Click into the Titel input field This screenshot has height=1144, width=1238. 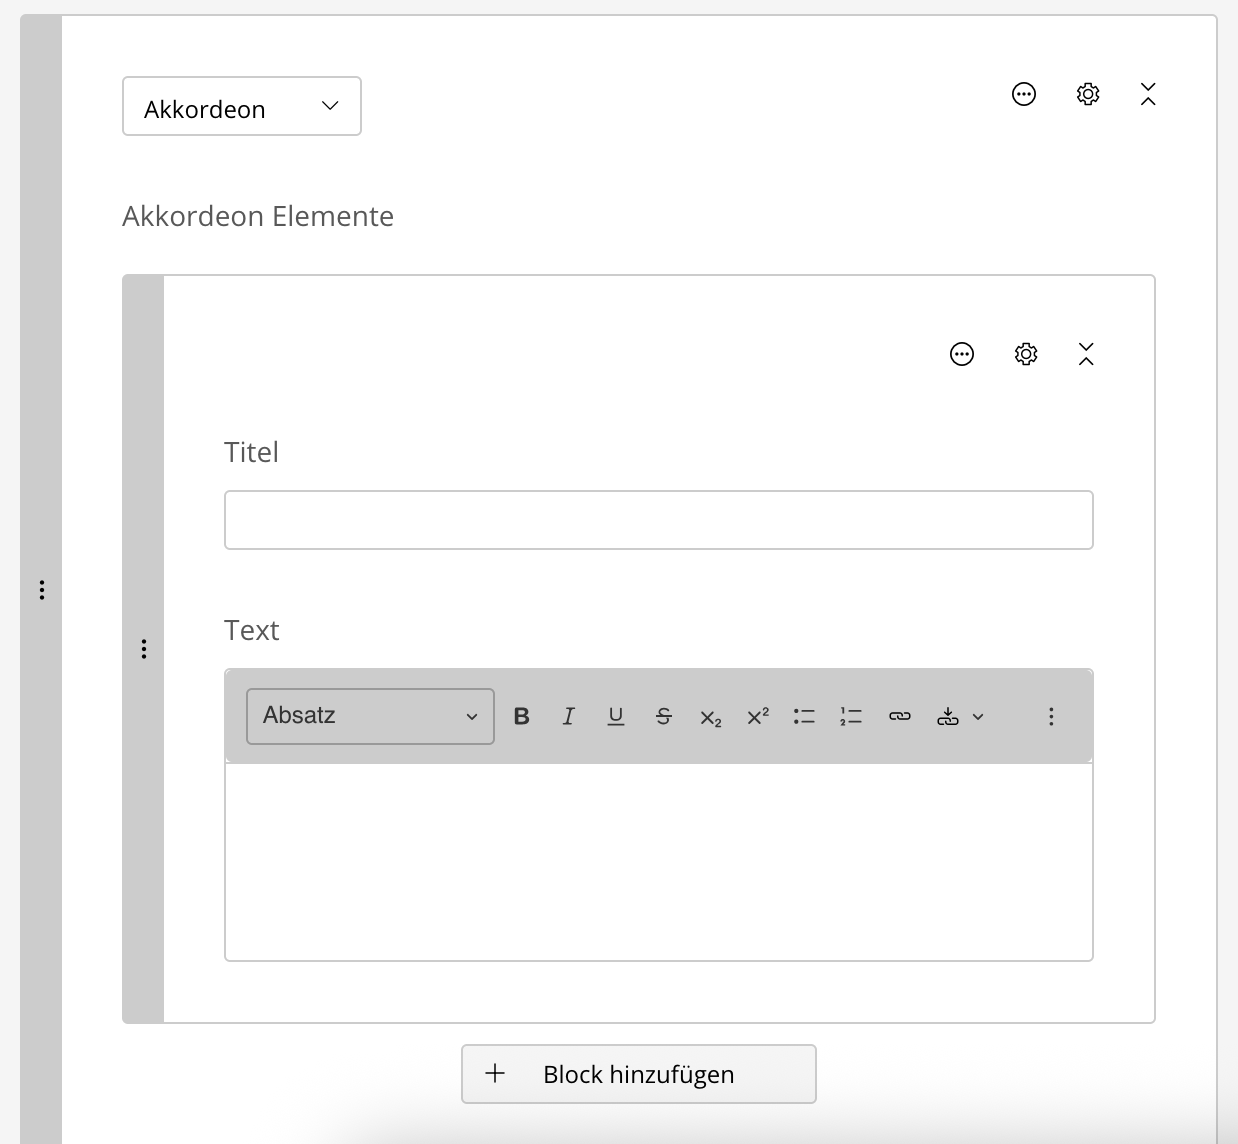coord(658,520)
